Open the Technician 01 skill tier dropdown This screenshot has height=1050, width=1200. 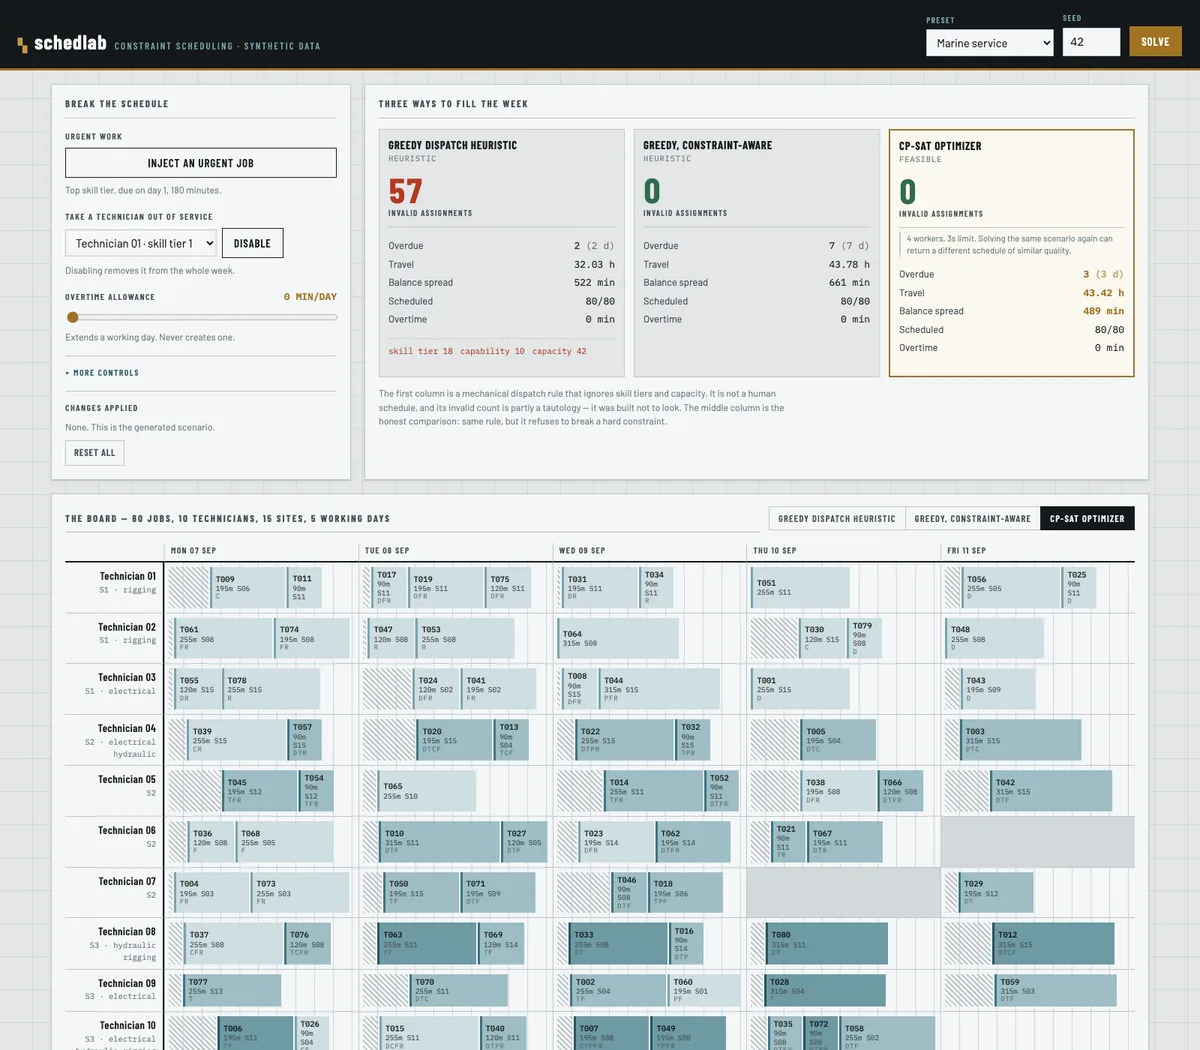click(141, 243)
